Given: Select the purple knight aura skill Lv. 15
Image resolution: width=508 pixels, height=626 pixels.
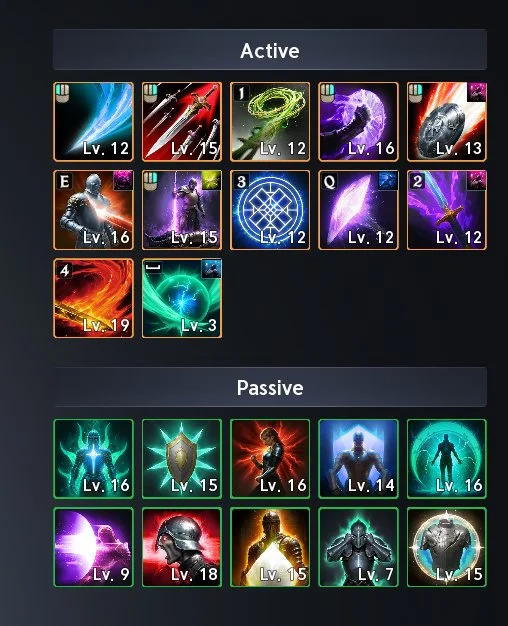Looking at the screenshot, I should coord(182,210).
